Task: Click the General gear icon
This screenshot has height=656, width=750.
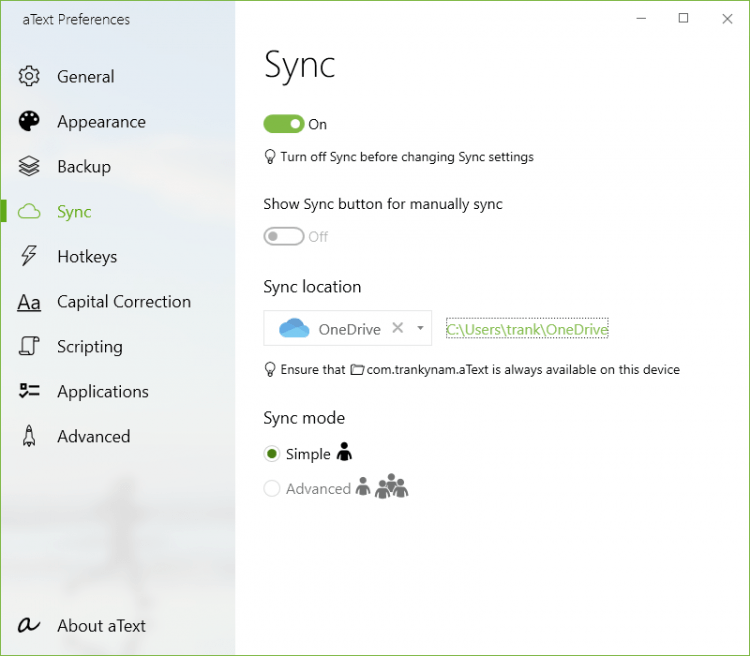Action: (29, 77)
